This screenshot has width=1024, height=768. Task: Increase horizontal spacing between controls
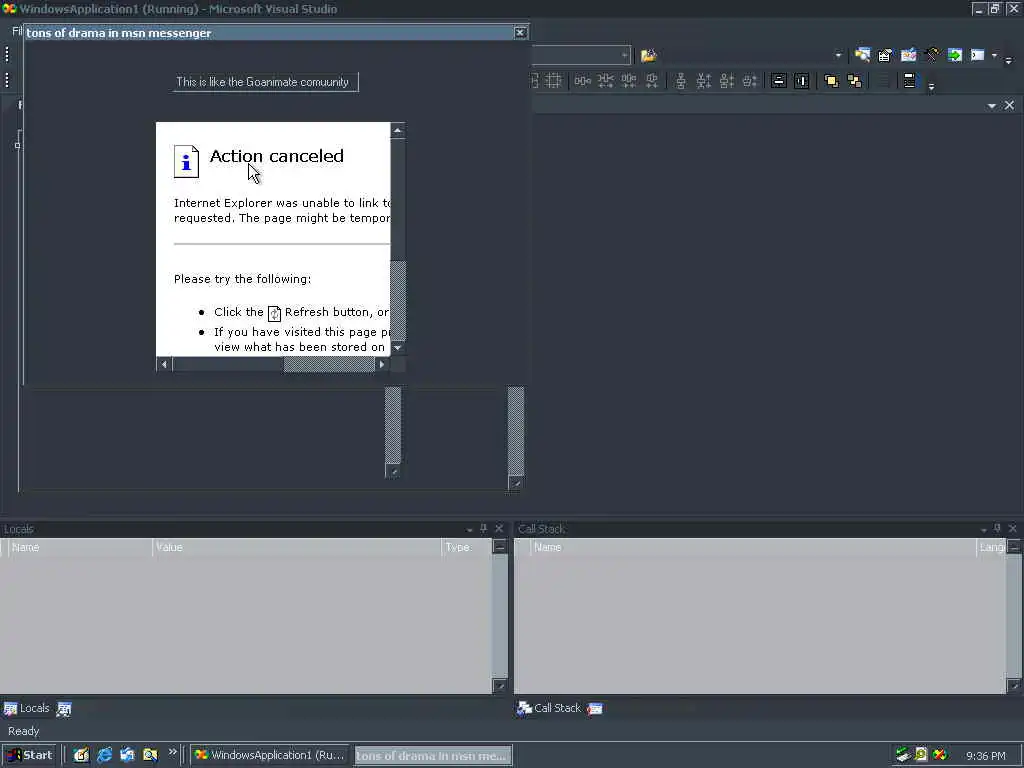[606, 81]
